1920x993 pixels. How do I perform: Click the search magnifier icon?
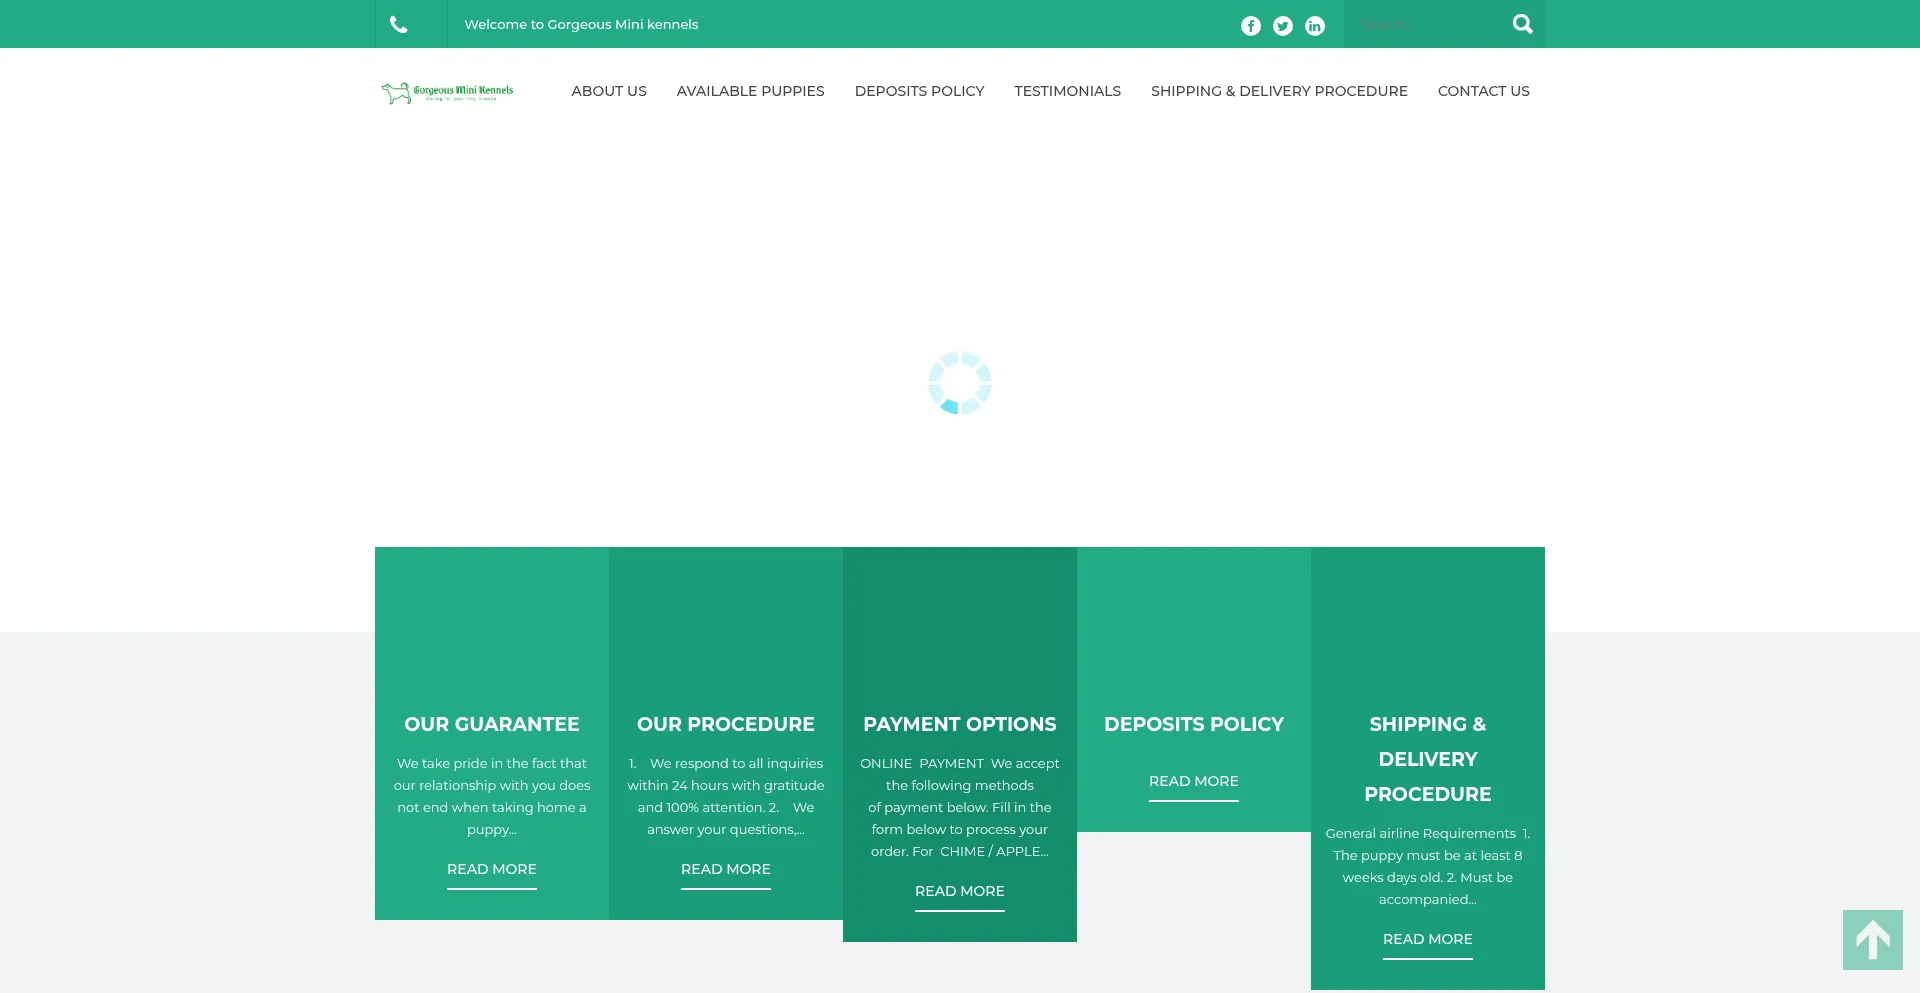[x=1522, y=24]
